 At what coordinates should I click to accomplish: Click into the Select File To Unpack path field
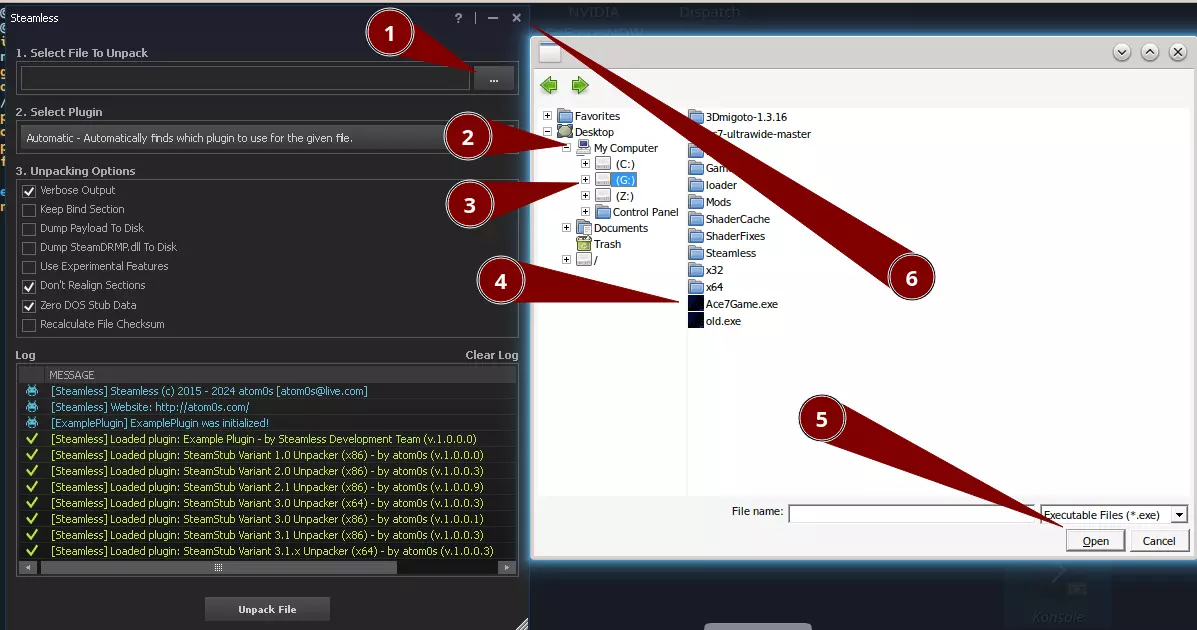245,79
